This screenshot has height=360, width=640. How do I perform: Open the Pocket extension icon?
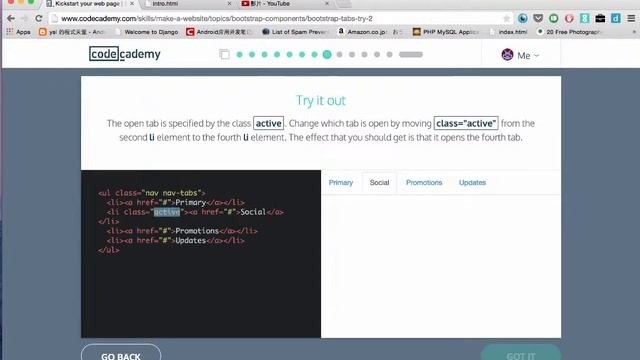538,18
